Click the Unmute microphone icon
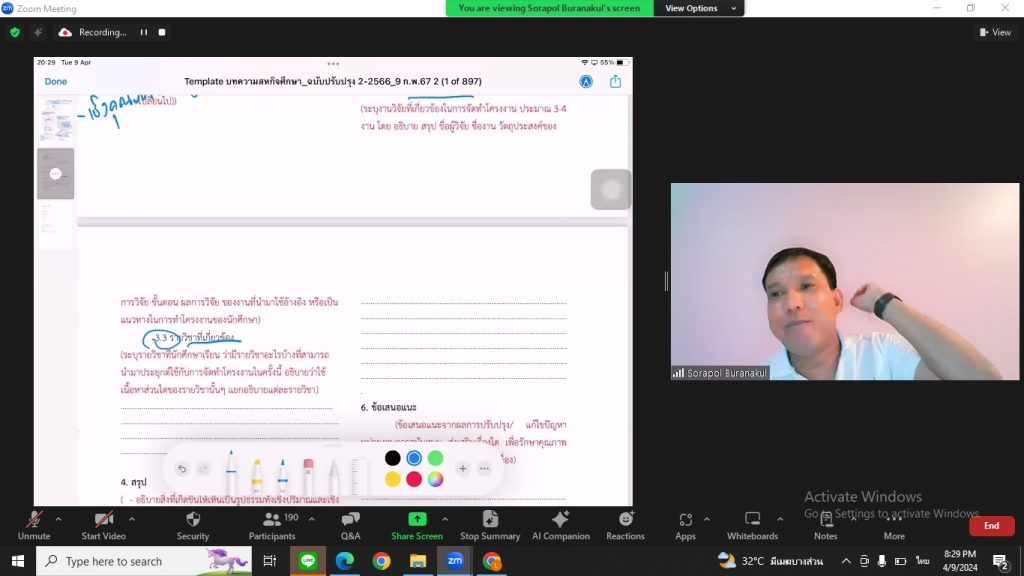1024x576 pixels. click(x=34, y=520)
